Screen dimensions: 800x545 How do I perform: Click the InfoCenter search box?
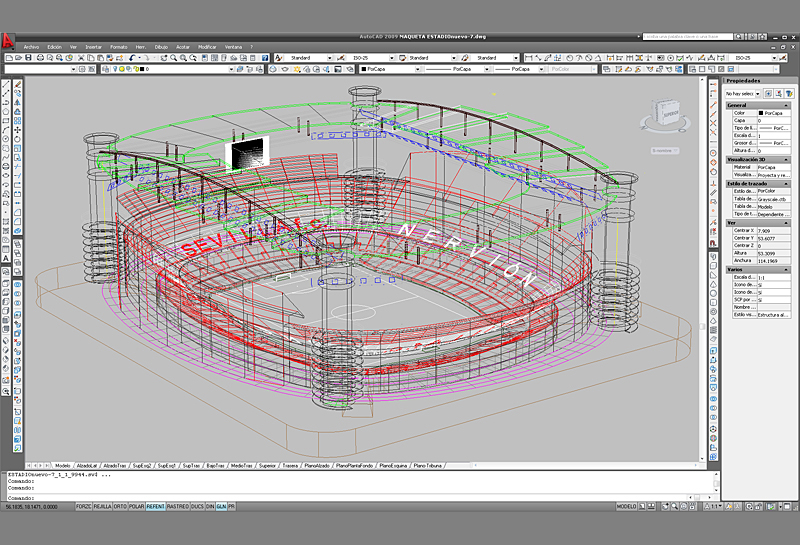(x=688, y=37)
